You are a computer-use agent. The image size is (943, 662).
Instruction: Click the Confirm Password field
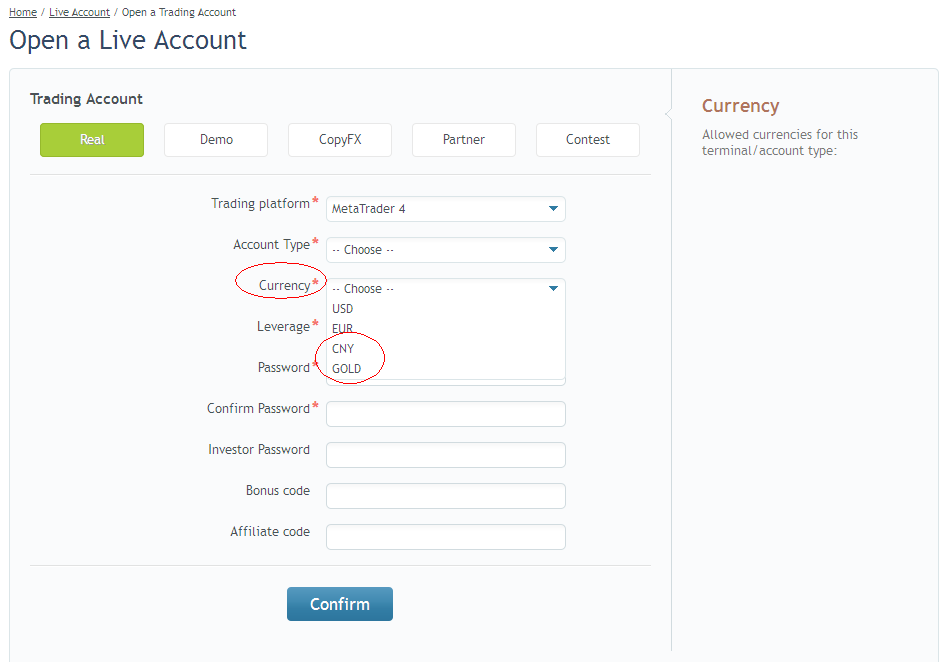point(445,414)
